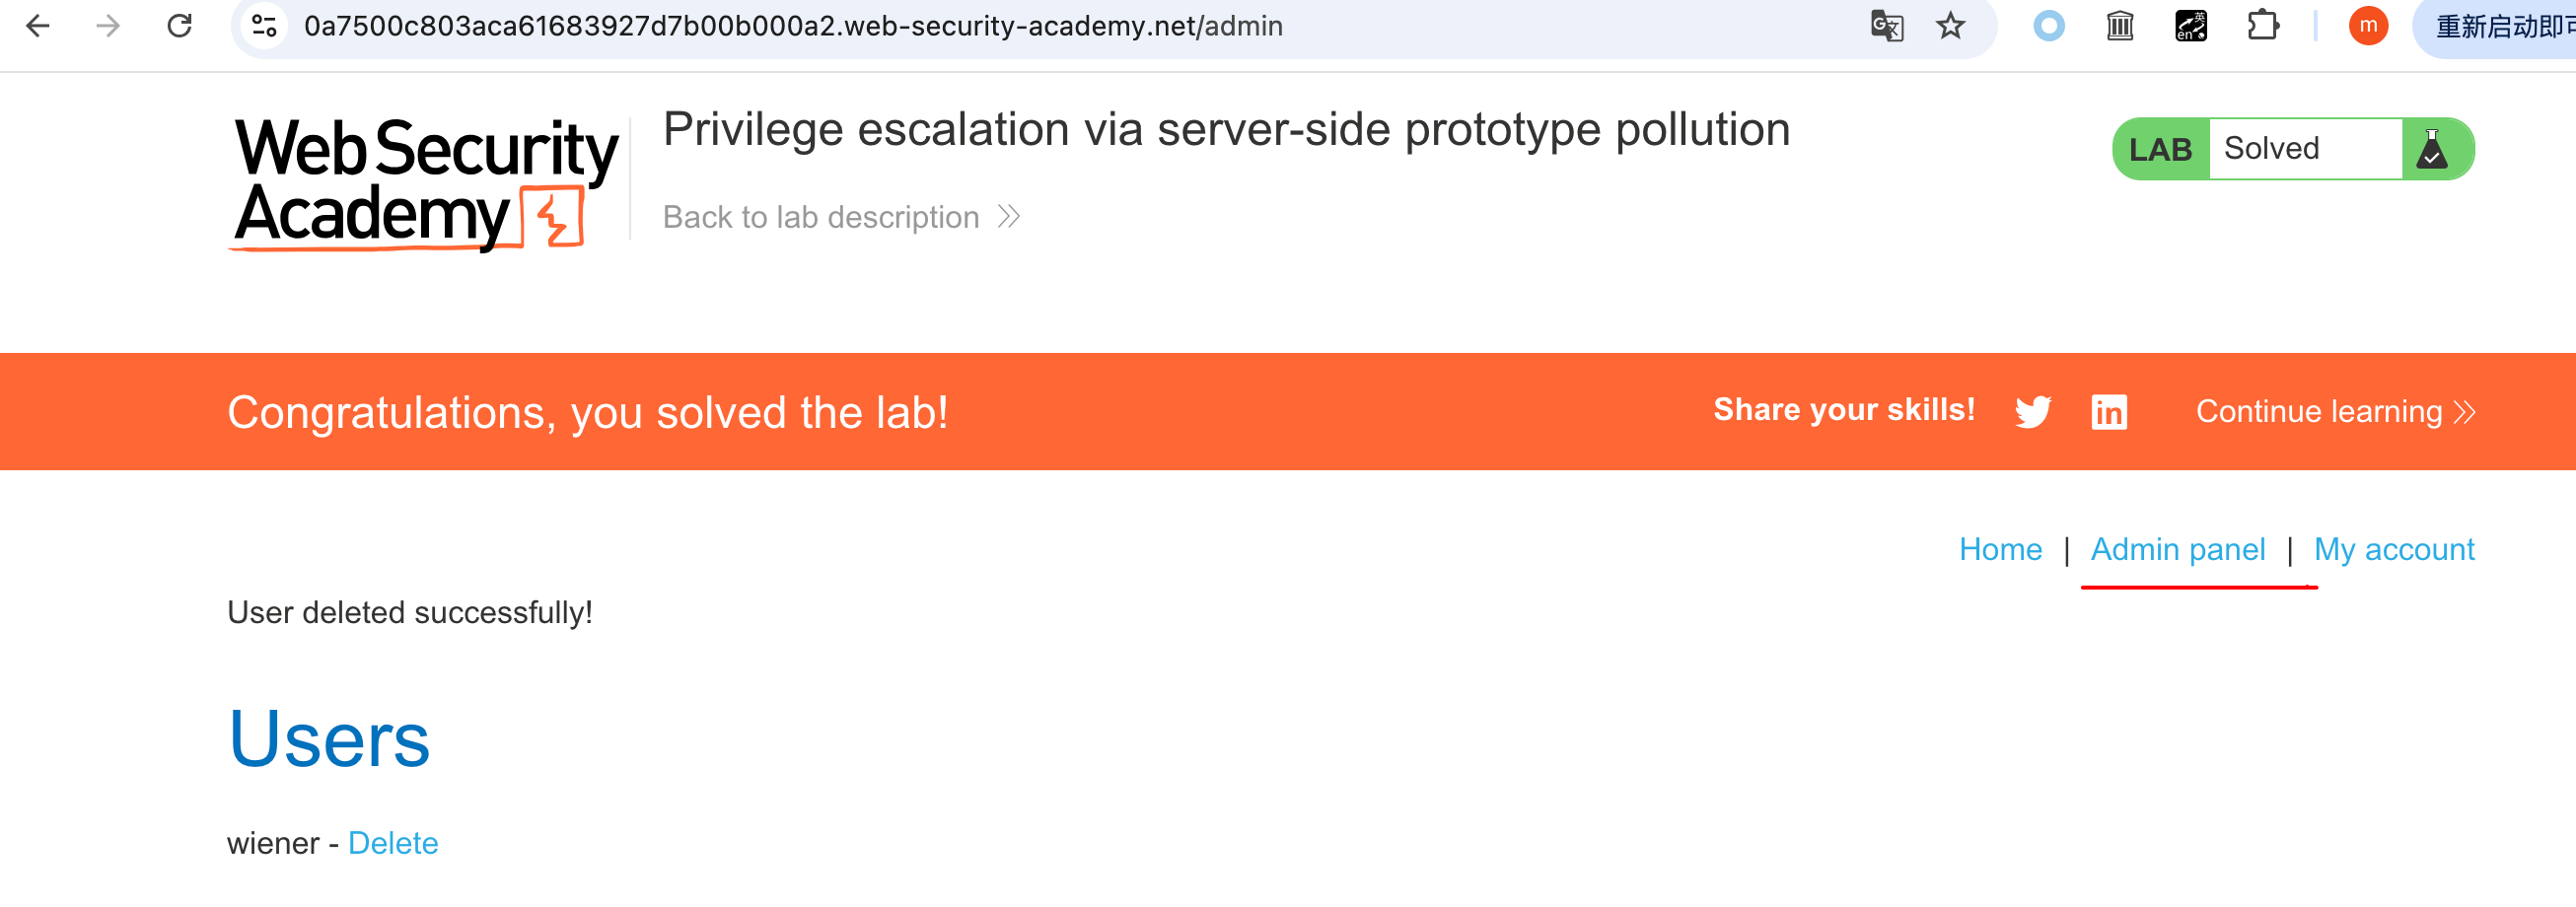Click the forward navigation arrow
The height and width of the screenshot is (907, 2576).
[108, 27]
